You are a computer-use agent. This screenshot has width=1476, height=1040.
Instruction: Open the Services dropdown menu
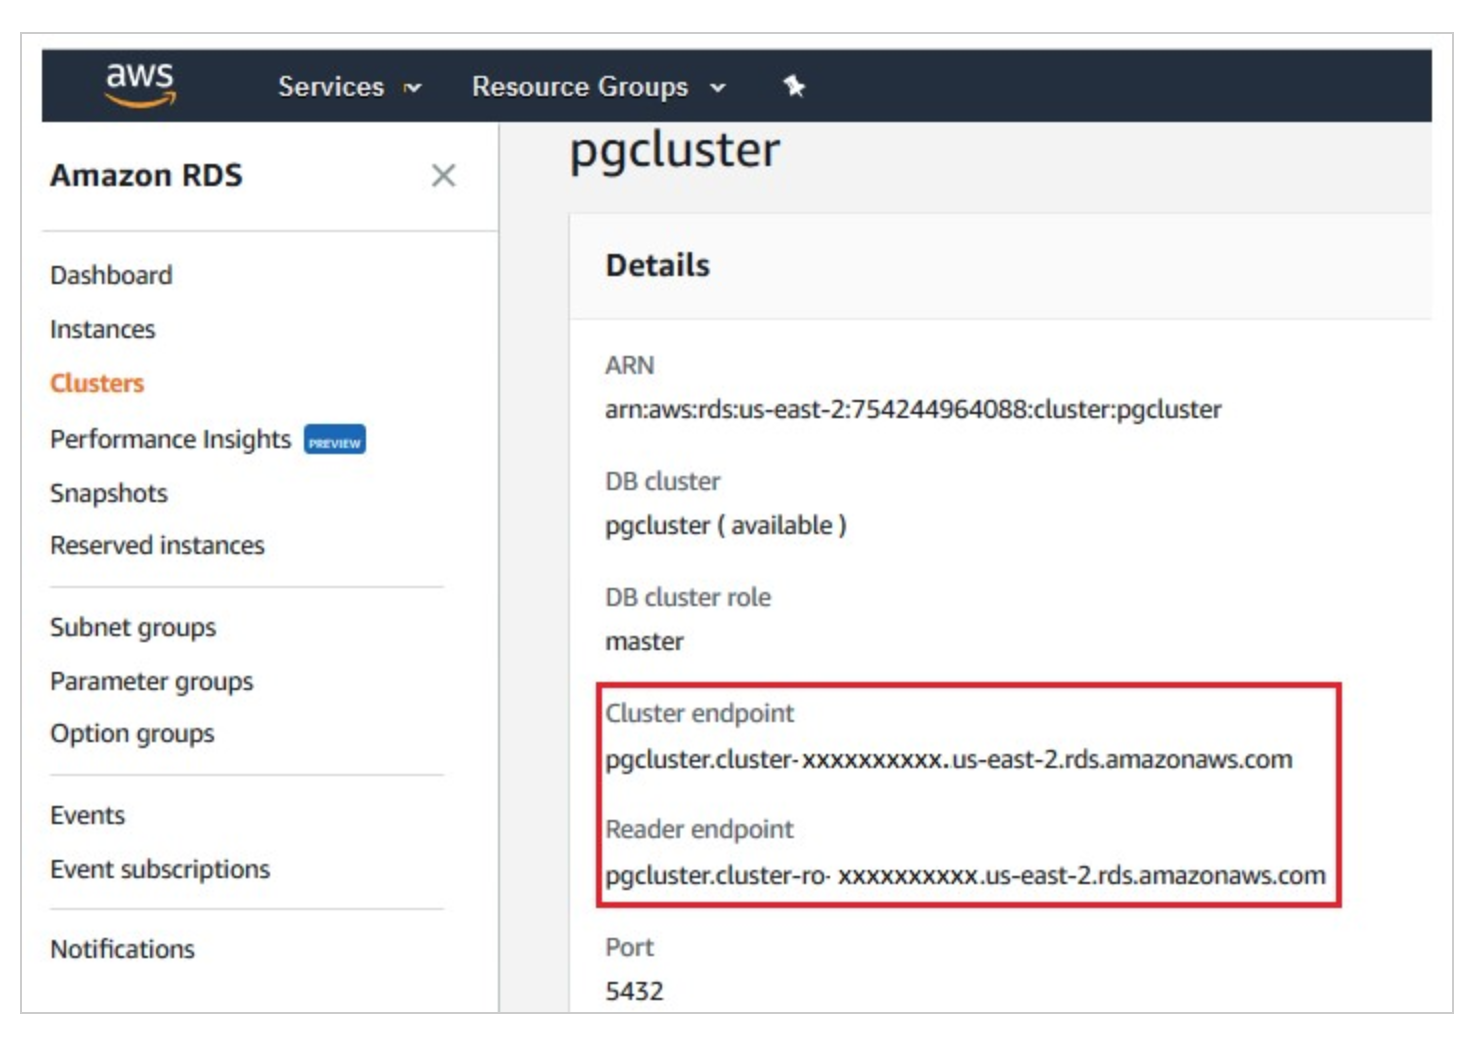tap(349, 87)
